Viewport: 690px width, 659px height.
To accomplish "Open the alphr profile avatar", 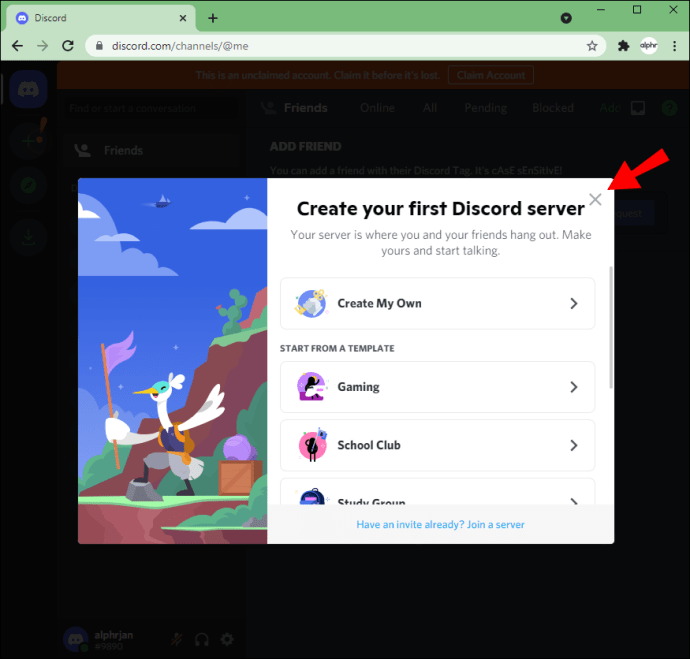I will [x=649, y=45].
